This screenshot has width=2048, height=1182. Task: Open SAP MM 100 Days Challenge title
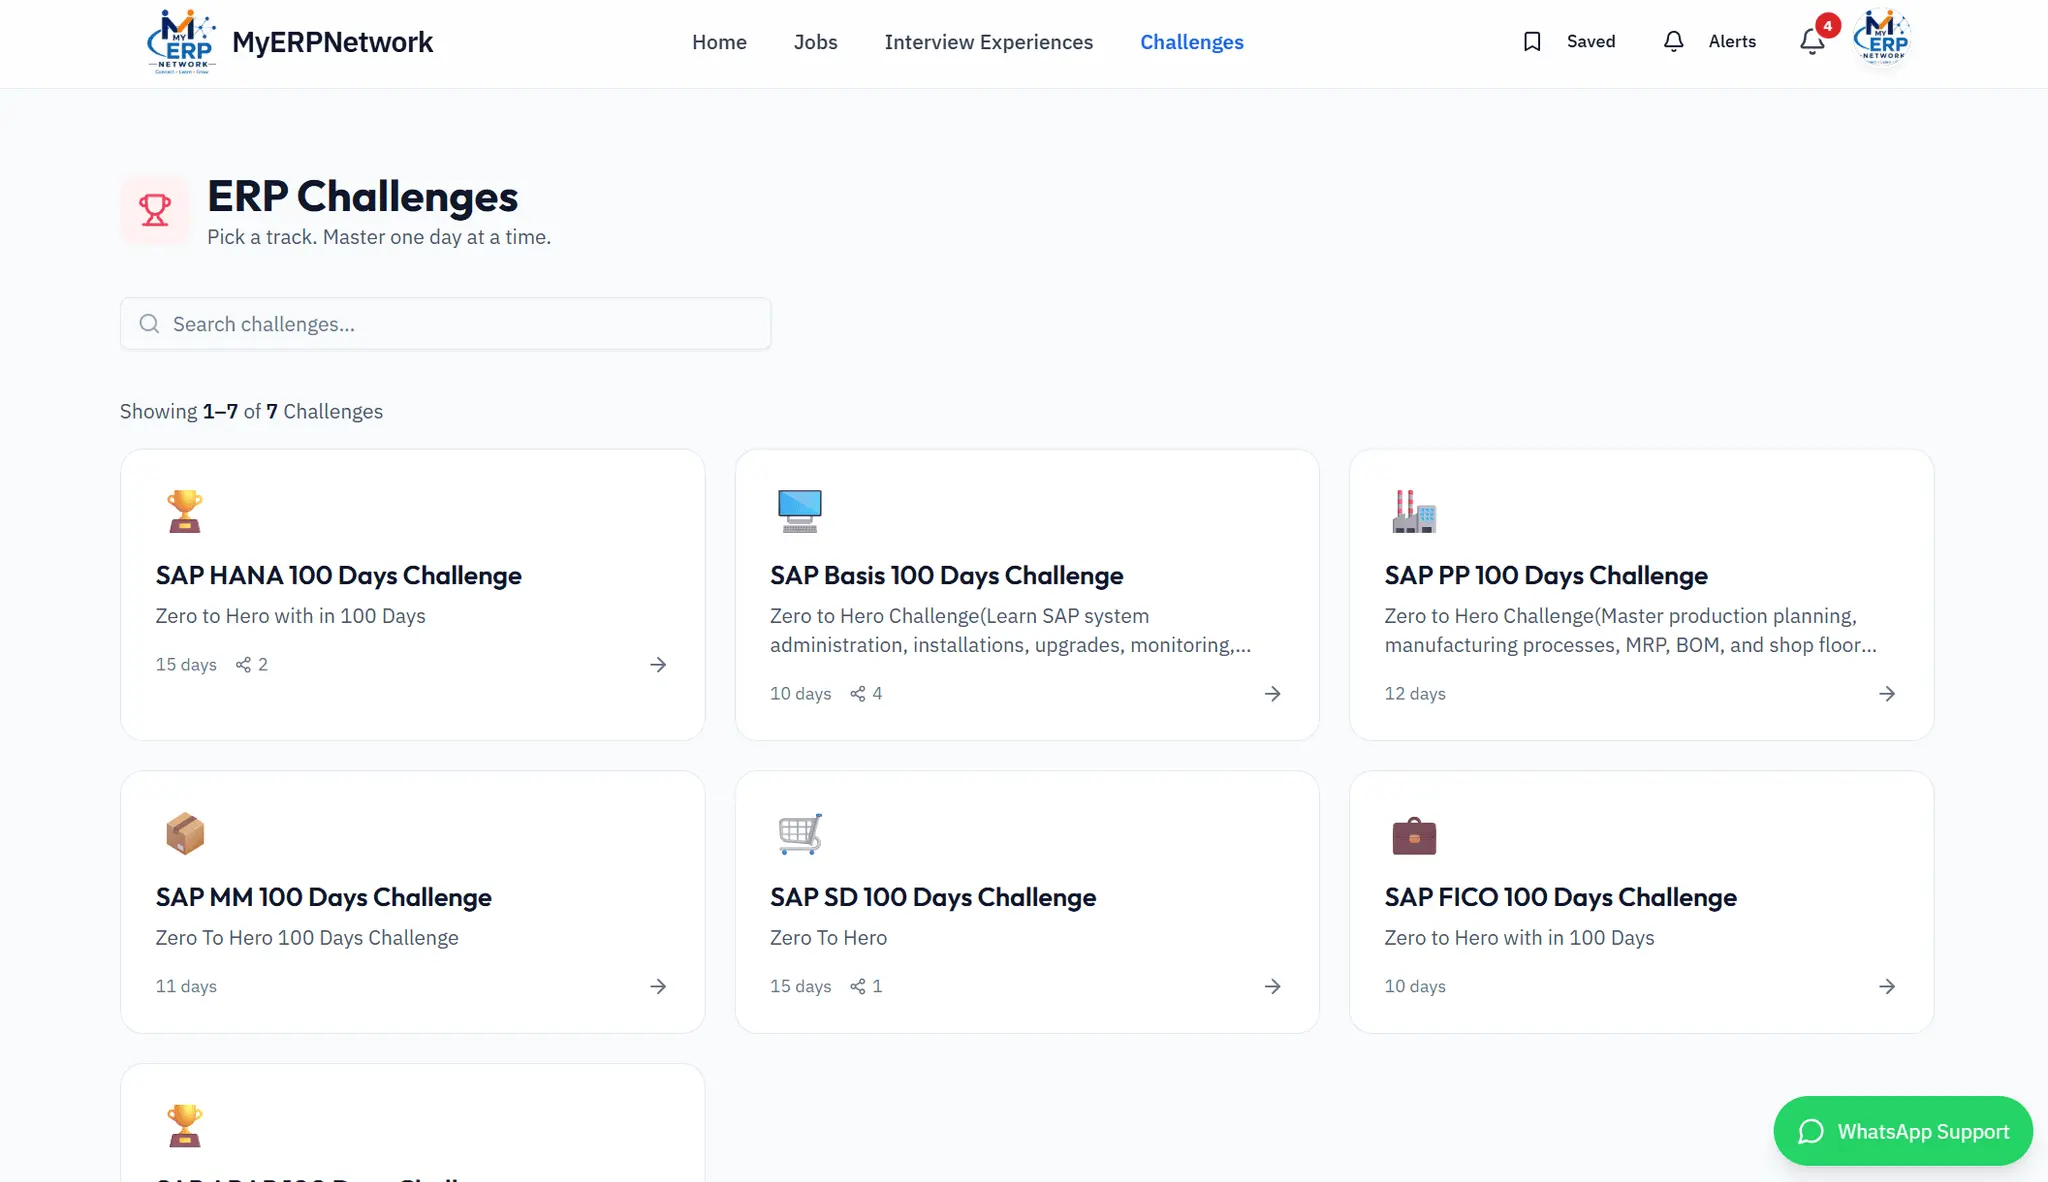(323, 898)
